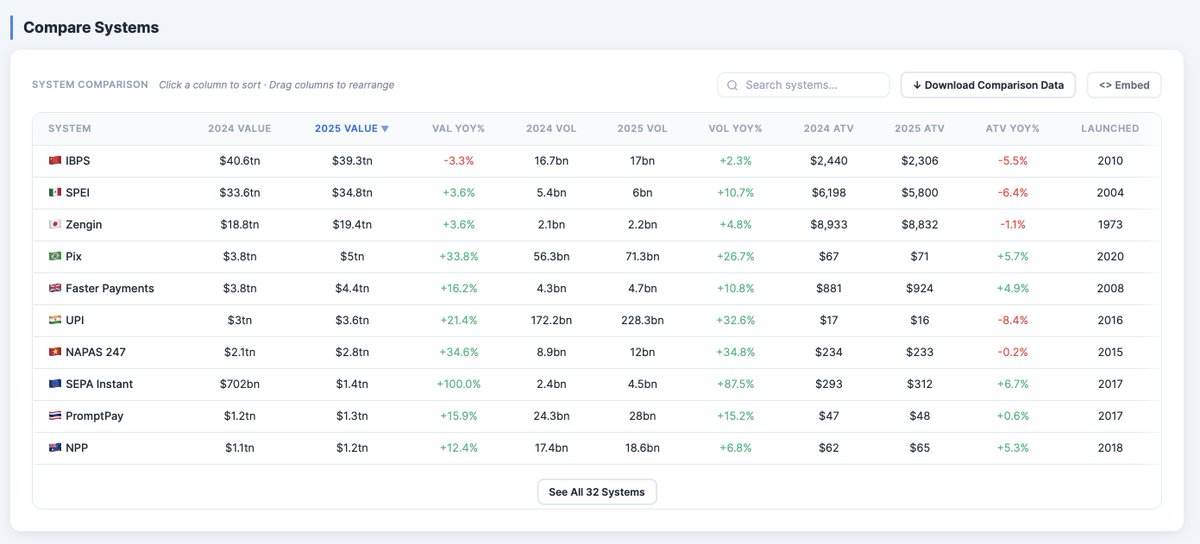This screenshot has height=544, width=1200.
Task: Click the System Comparison label
Action: click(x=90, y=85)
